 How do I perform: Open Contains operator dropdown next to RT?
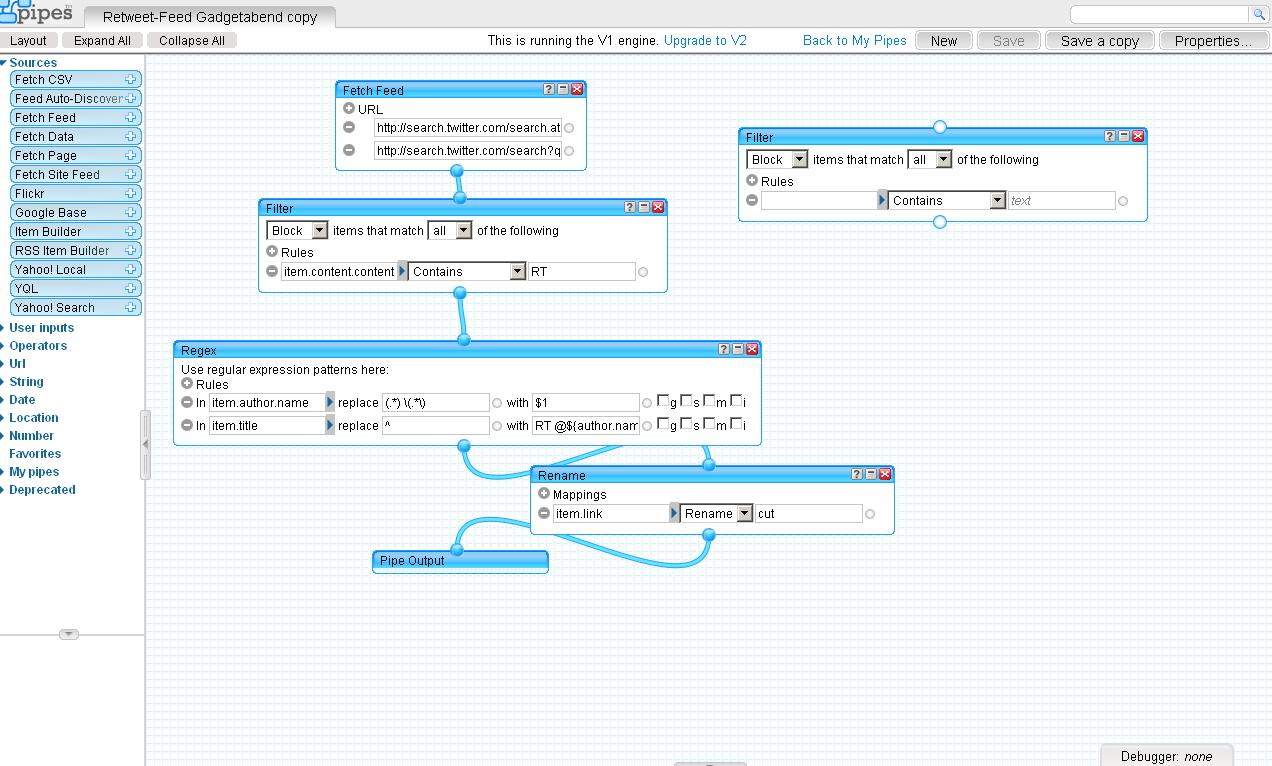(467, 271)
